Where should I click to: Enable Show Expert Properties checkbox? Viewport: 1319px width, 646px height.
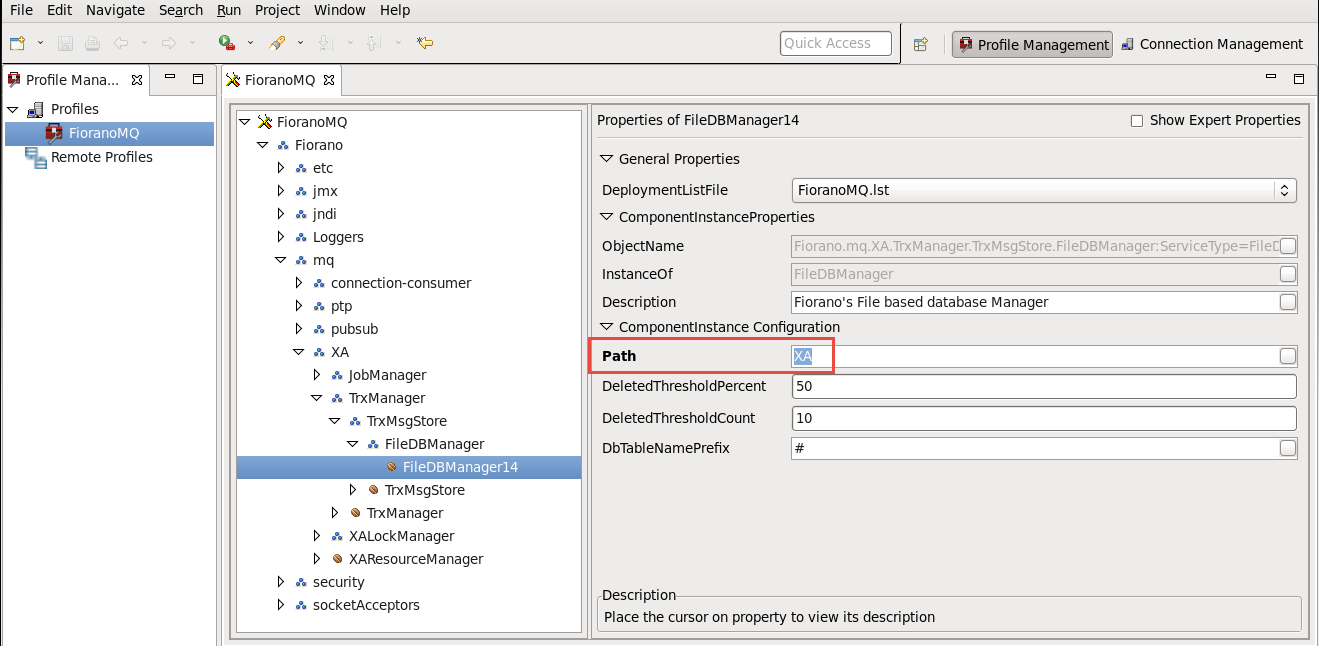pyautogui.click(x=1136, y=120)
